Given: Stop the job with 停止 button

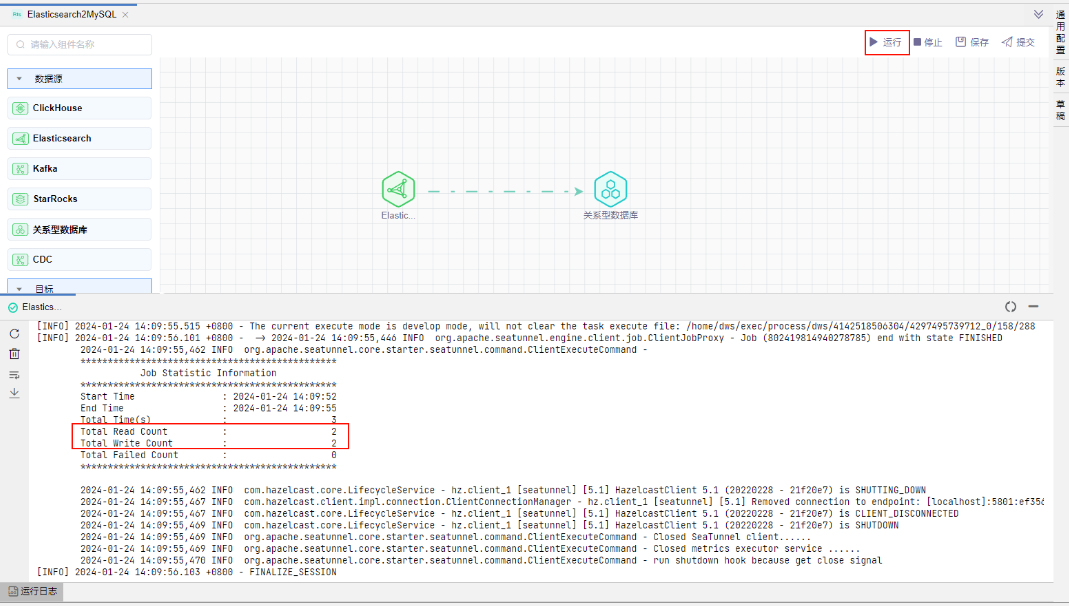Looking at the screenshot, I should (928, 42).
